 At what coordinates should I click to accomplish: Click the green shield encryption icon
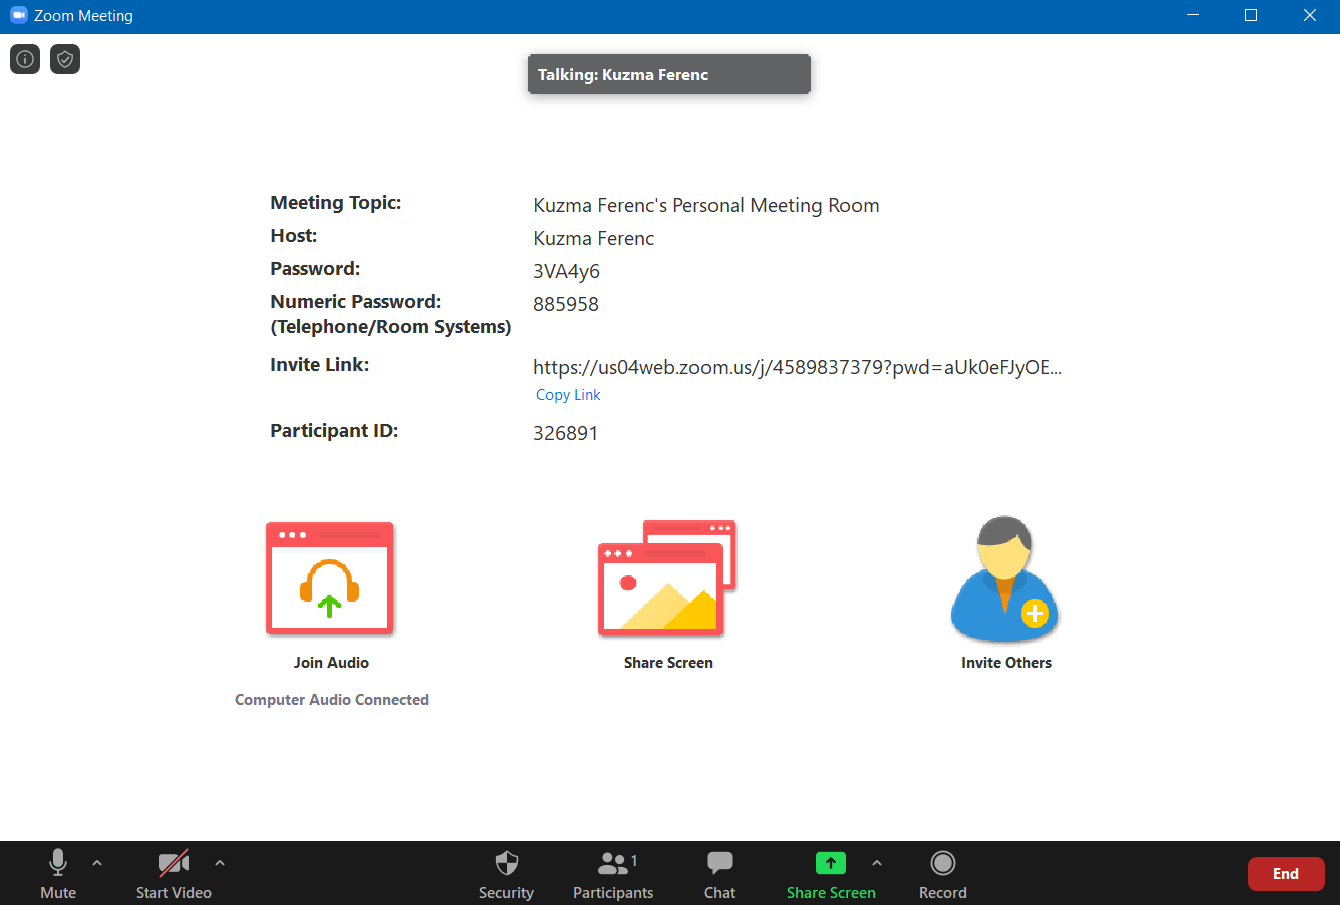[65, 59]
